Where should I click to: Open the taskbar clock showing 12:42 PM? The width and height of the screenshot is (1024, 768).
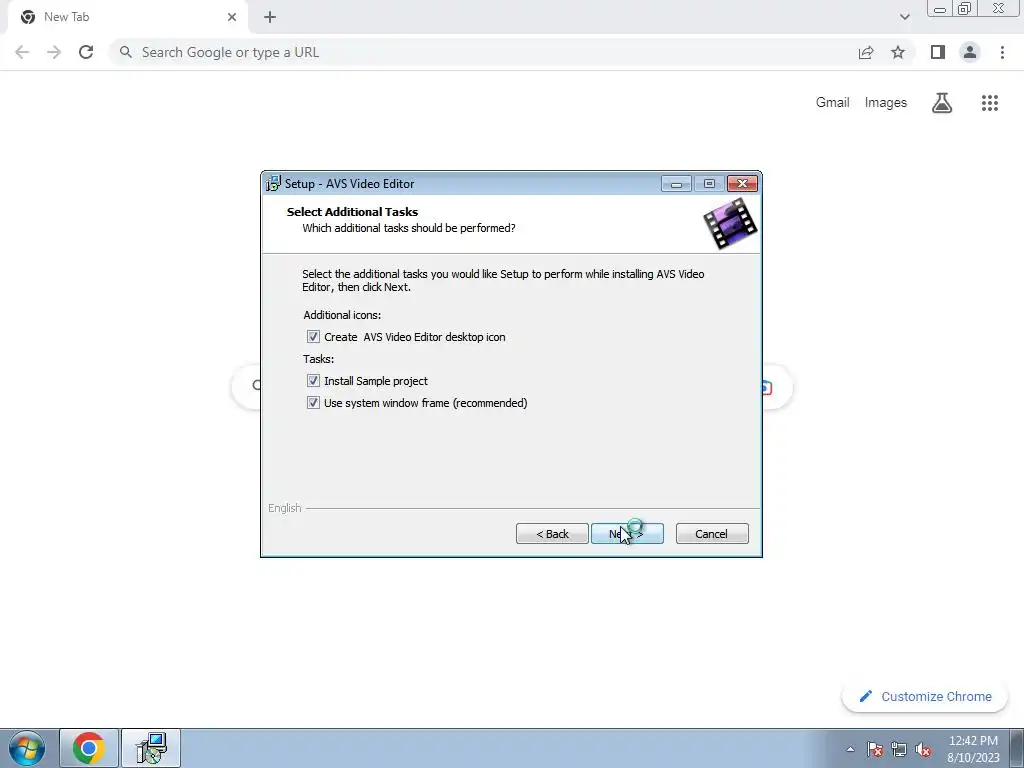point(973,749)
